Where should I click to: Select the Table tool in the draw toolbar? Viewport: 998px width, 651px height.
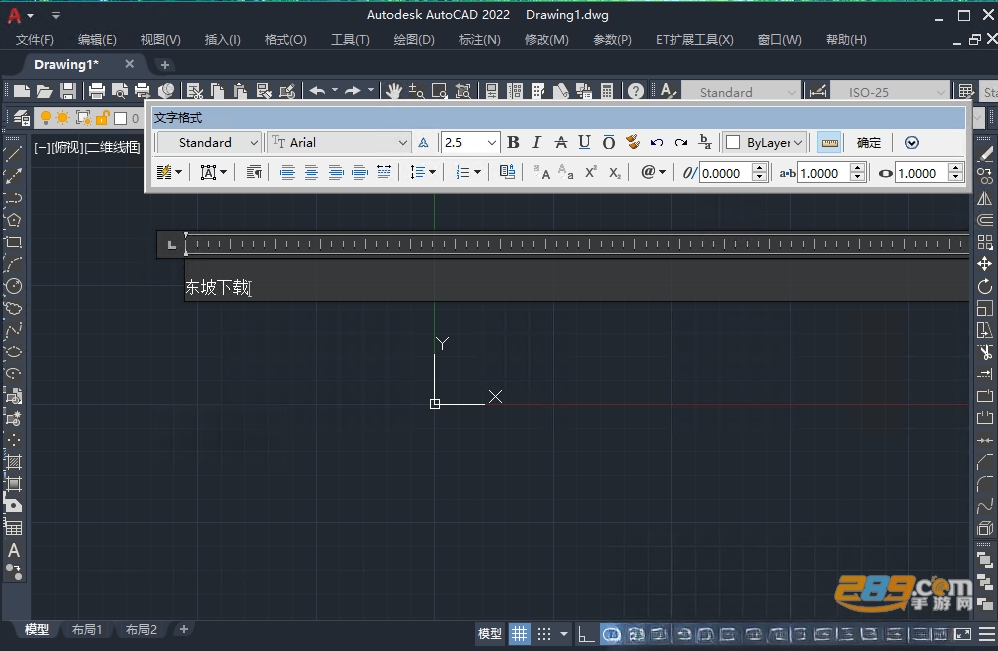(x=13, y=528)
